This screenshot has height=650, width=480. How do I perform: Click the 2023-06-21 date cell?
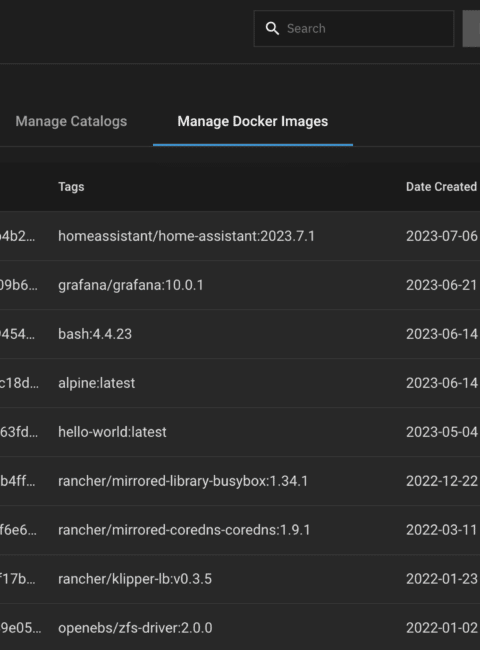[x=442, y=285]
